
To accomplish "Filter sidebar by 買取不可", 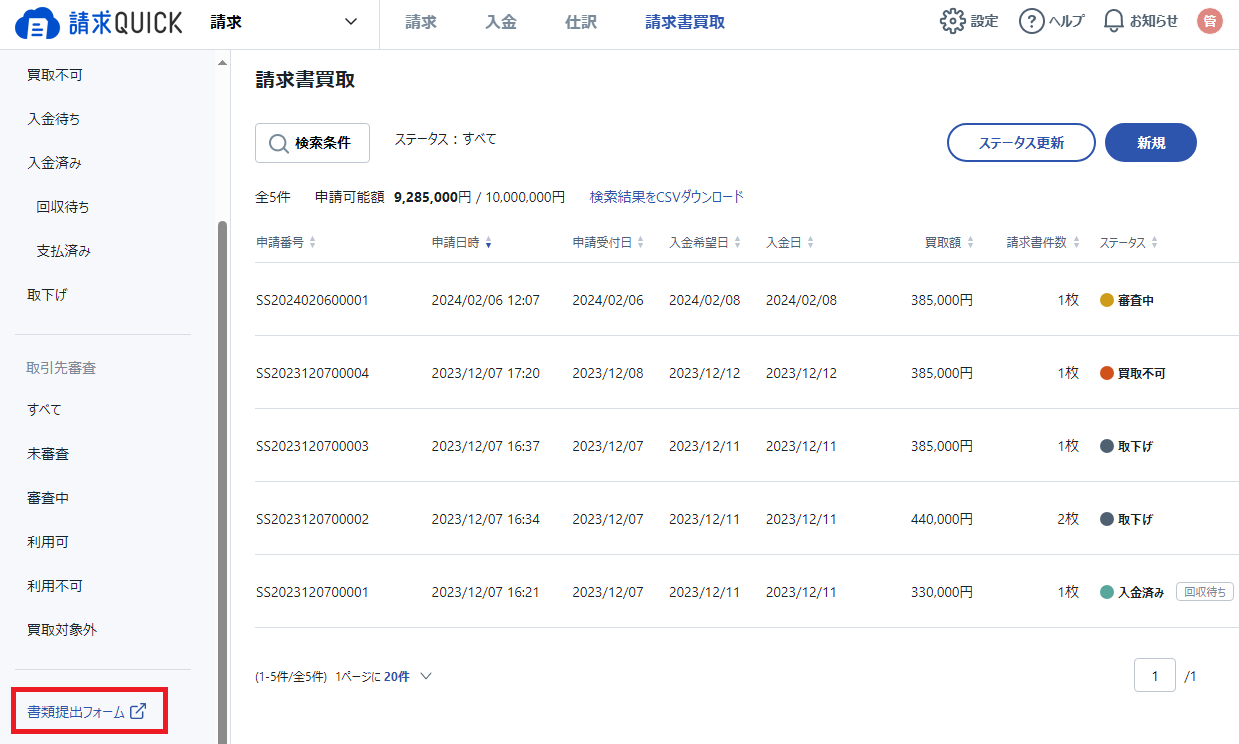I will pos(55,75).
